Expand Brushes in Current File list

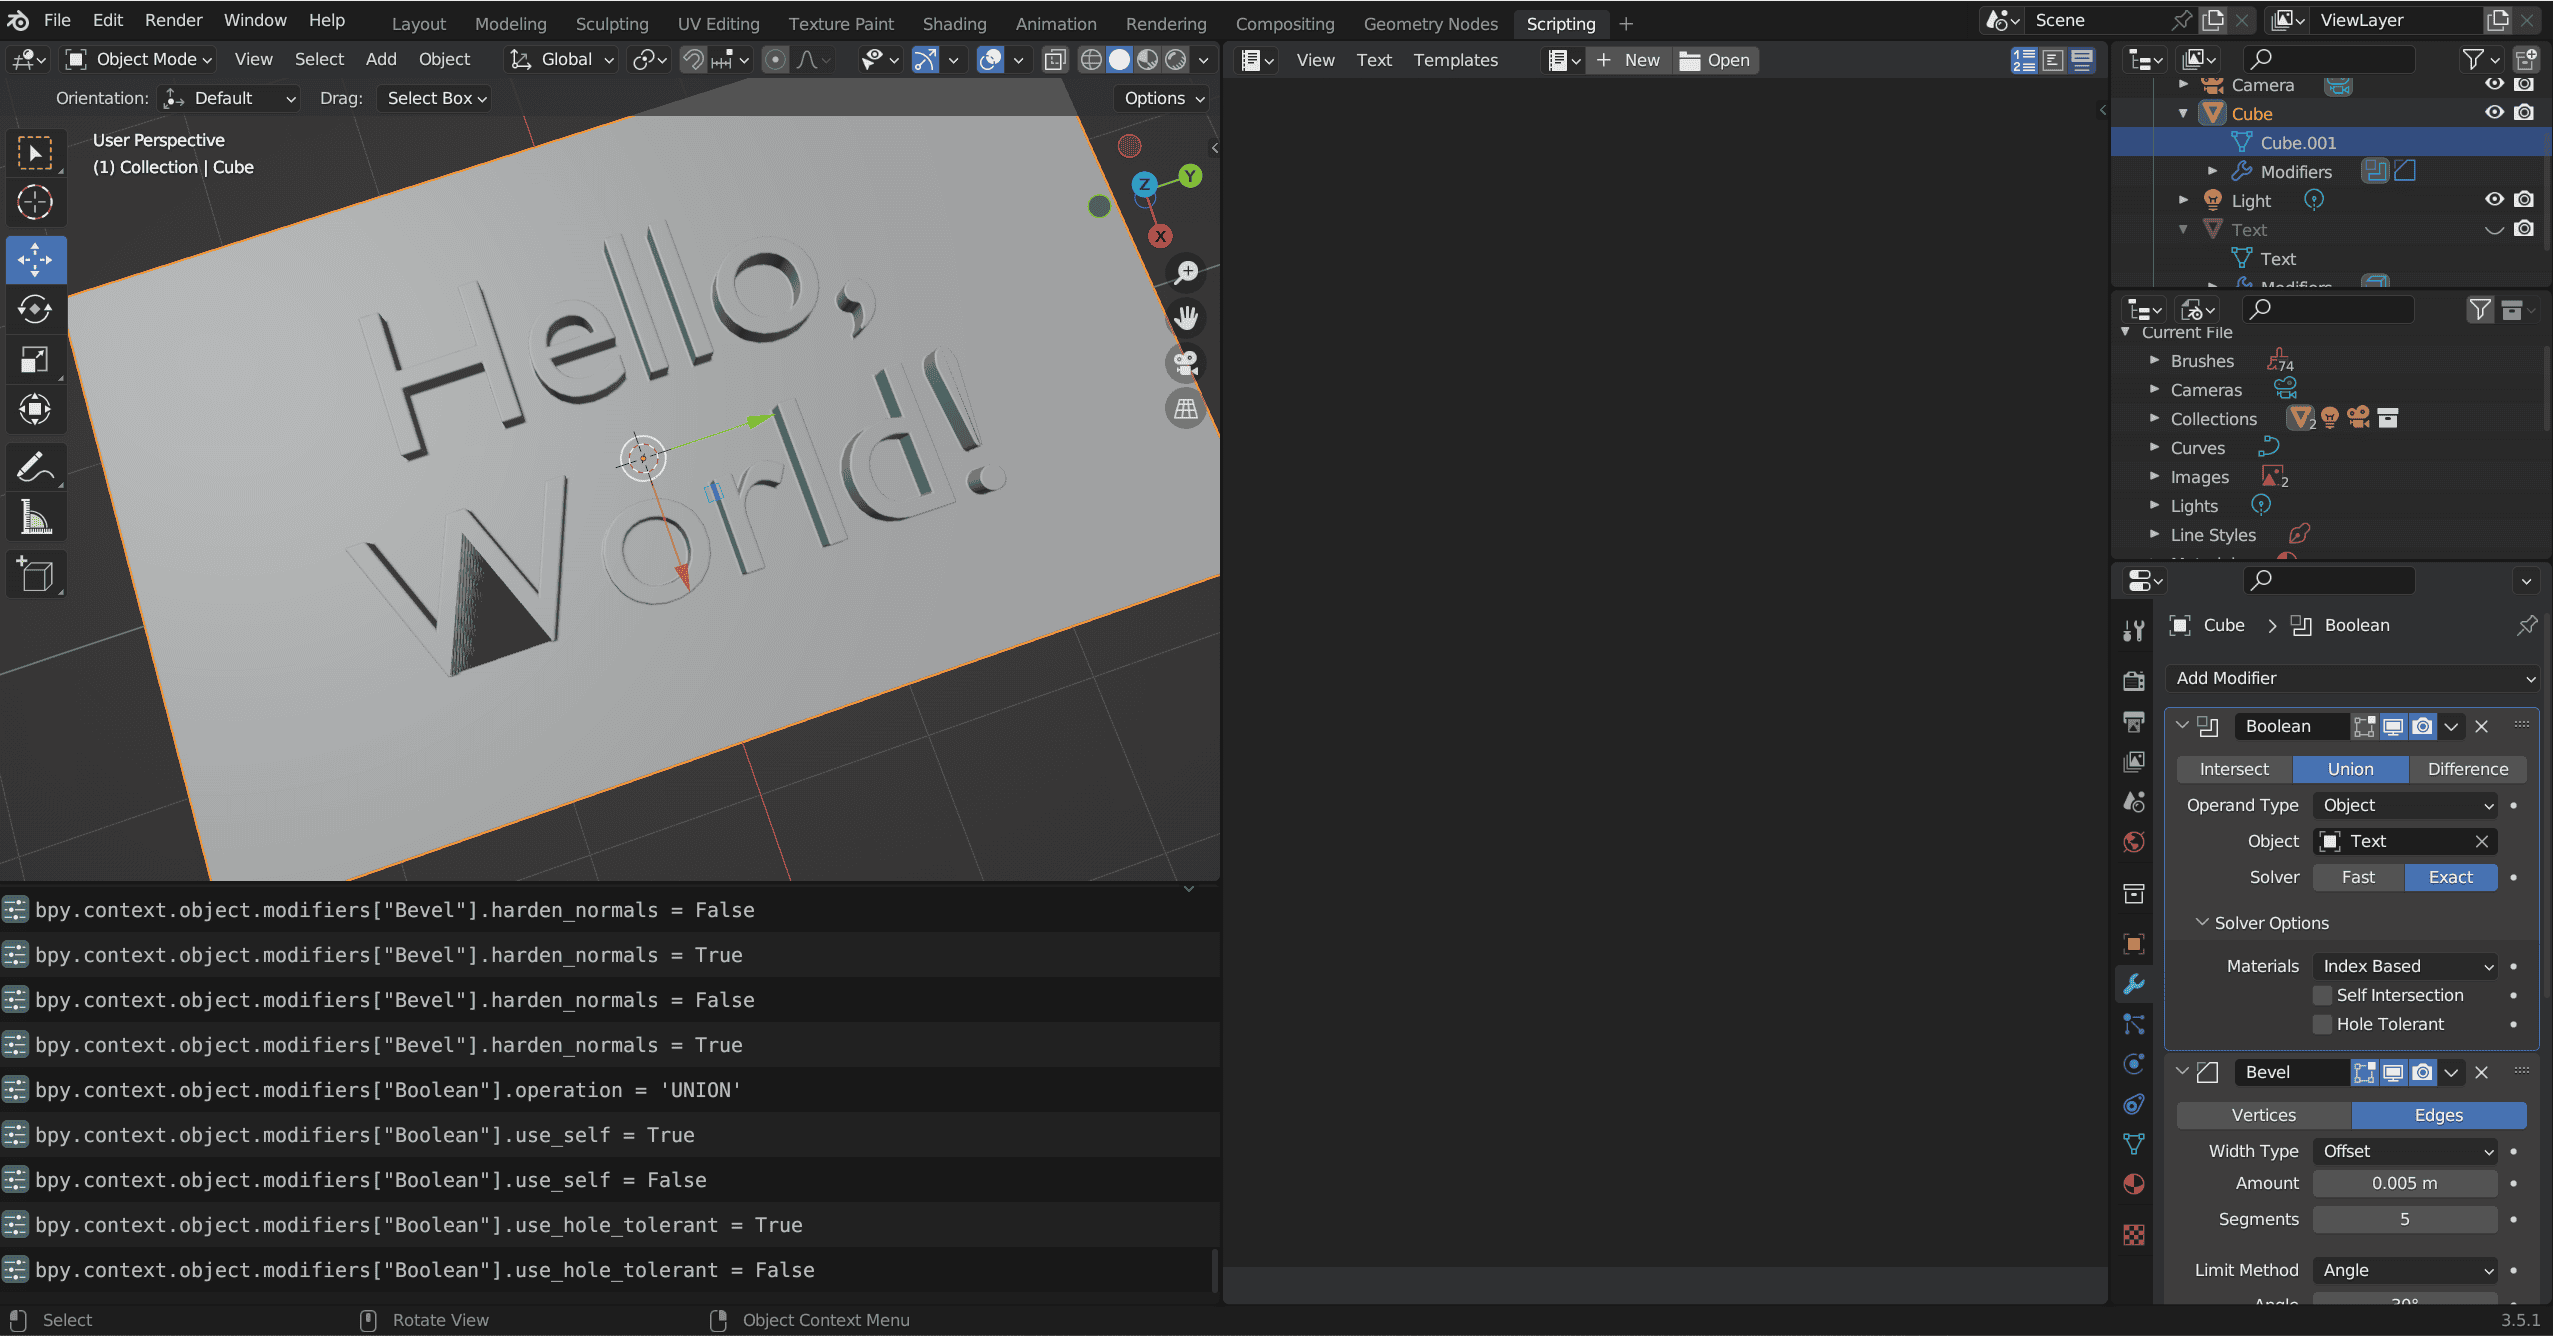pos(2155,361)
